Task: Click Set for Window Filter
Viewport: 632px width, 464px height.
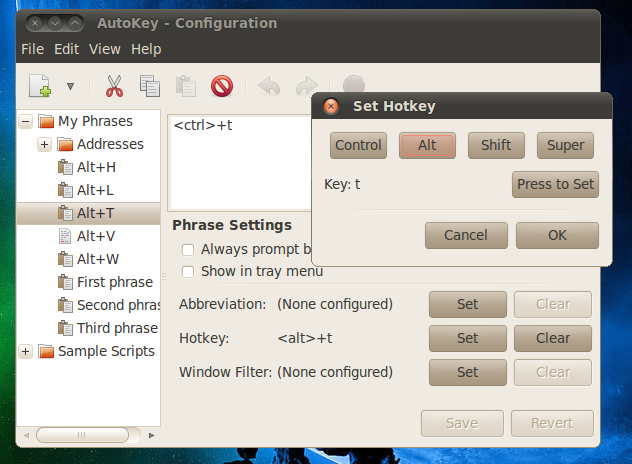Action: point(468,372)
